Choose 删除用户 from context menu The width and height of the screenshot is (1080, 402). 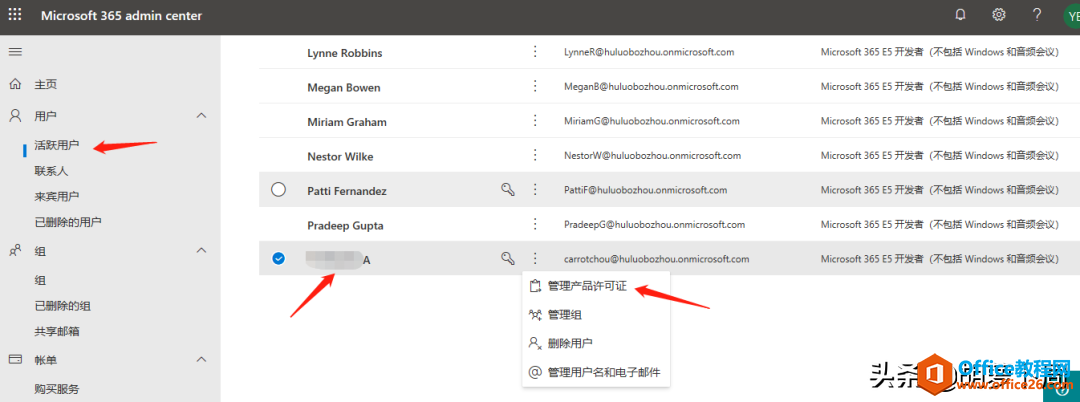[x=570, y=343]
